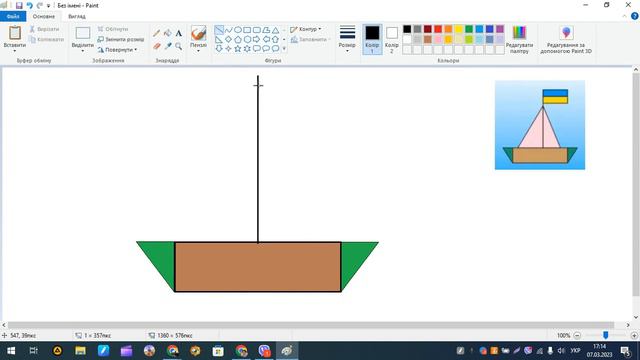Choose the Right arrow shape
The image size is (640, 360).
[257, 40]
